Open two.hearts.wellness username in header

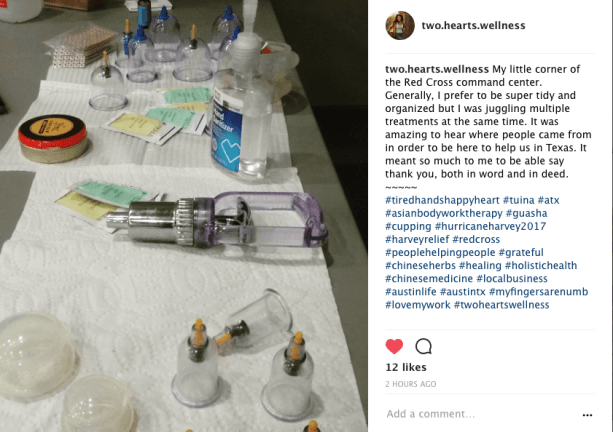pos(473,25)
